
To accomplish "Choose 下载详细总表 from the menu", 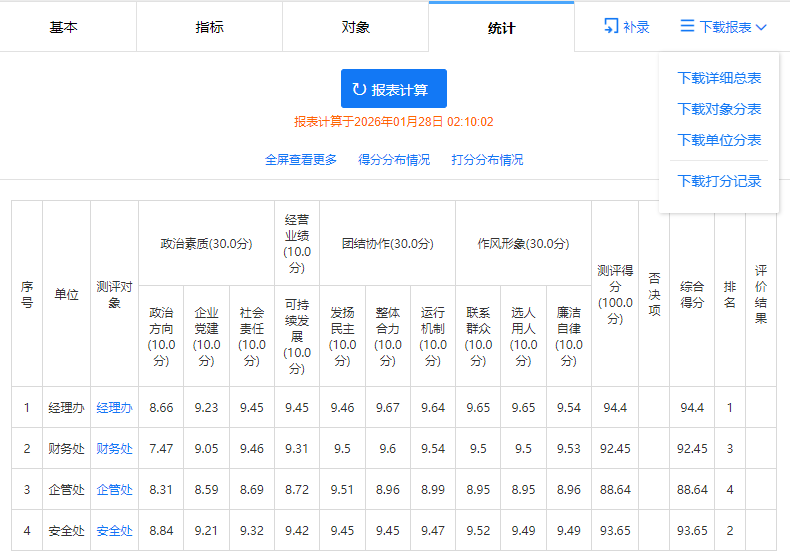I will click(x=719, y=78).
